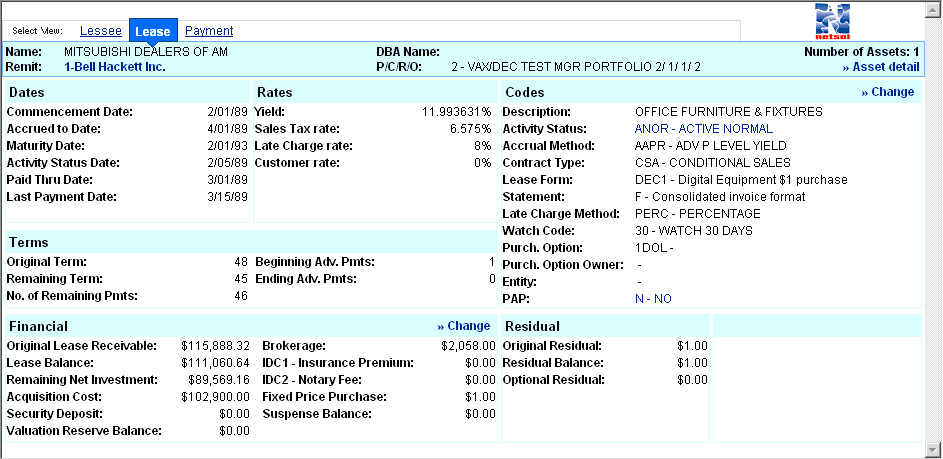Click the Lease Balance value $111,060.64
Screen dimensions: 943x459
(215, 363)
